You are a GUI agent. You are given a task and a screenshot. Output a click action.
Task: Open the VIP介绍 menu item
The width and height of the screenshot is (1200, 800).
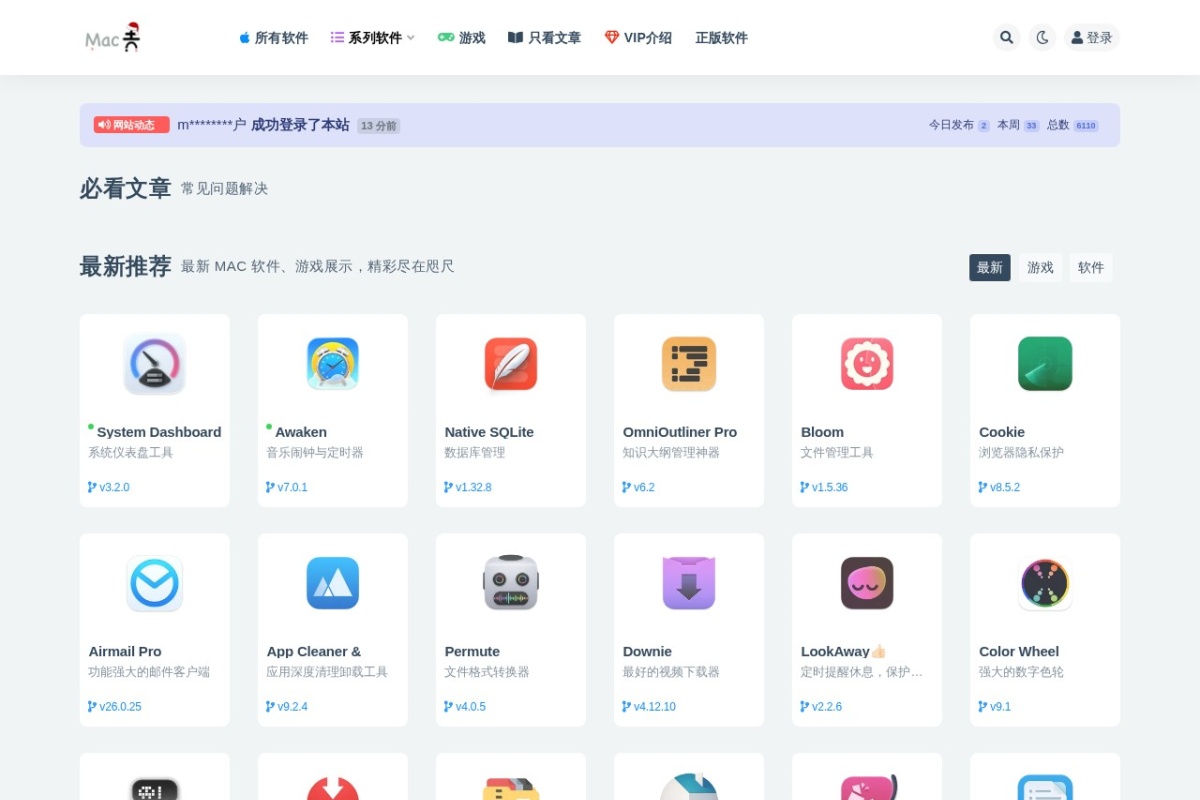pos(638,38)
